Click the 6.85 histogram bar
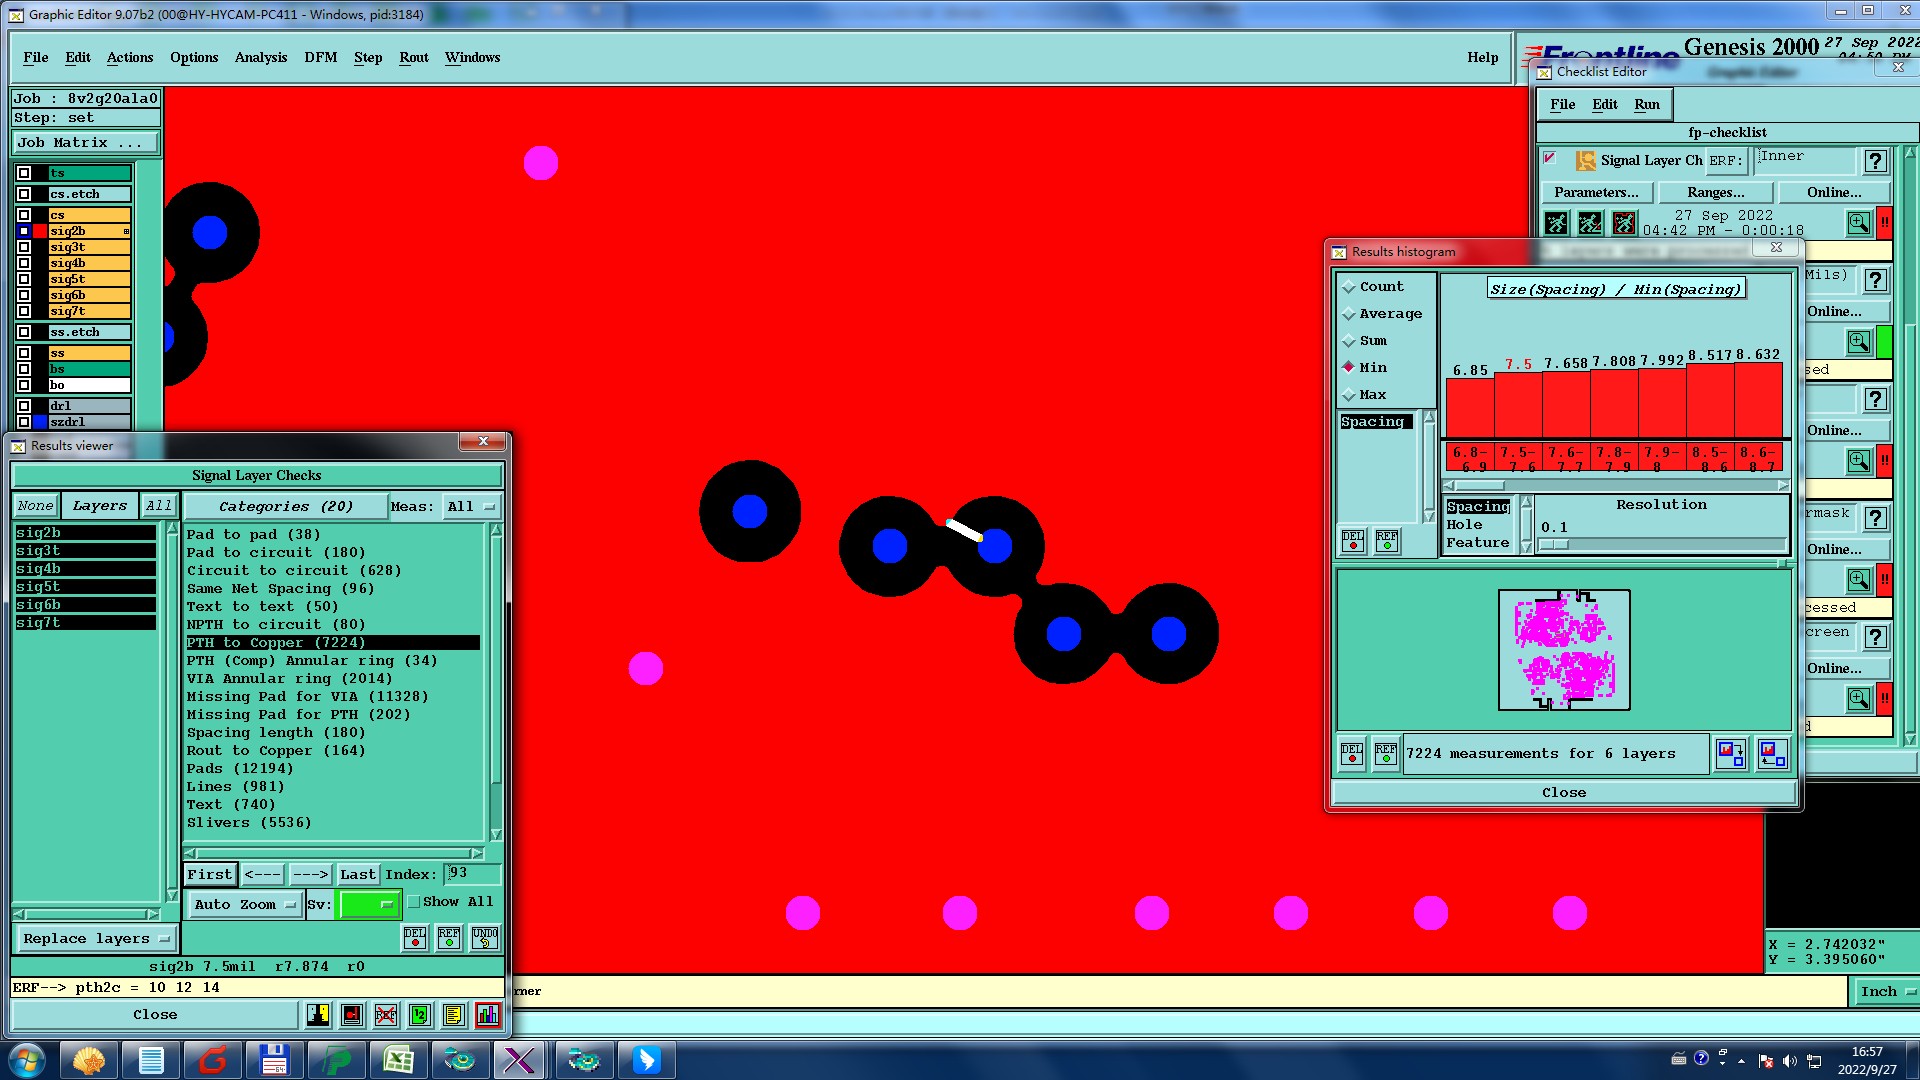This screenshot has width=1920, height=1080. (1470, 408)
